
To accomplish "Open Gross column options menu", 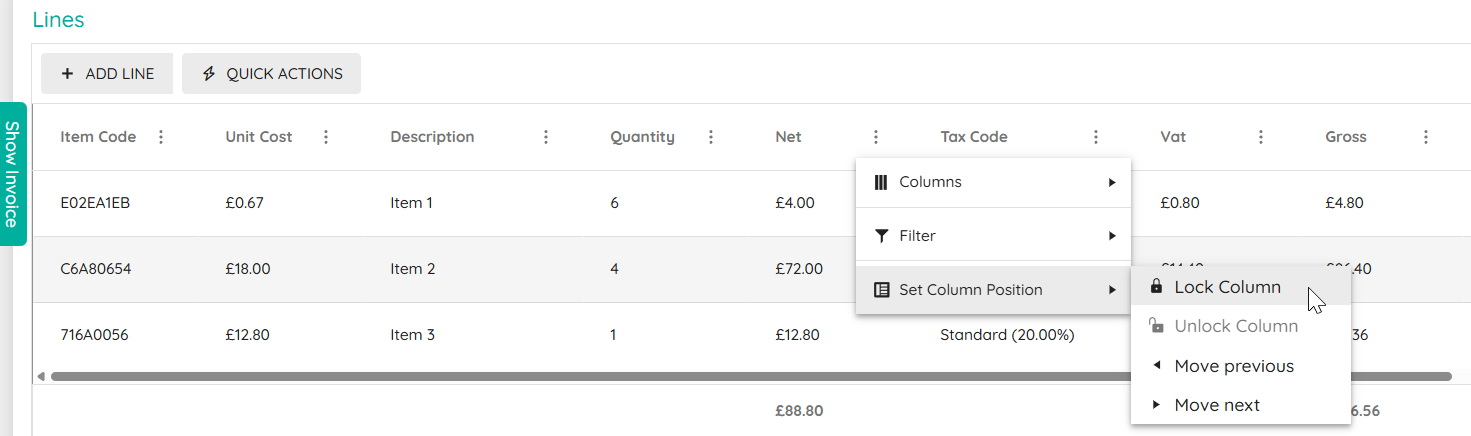I will pos(1426,137).
